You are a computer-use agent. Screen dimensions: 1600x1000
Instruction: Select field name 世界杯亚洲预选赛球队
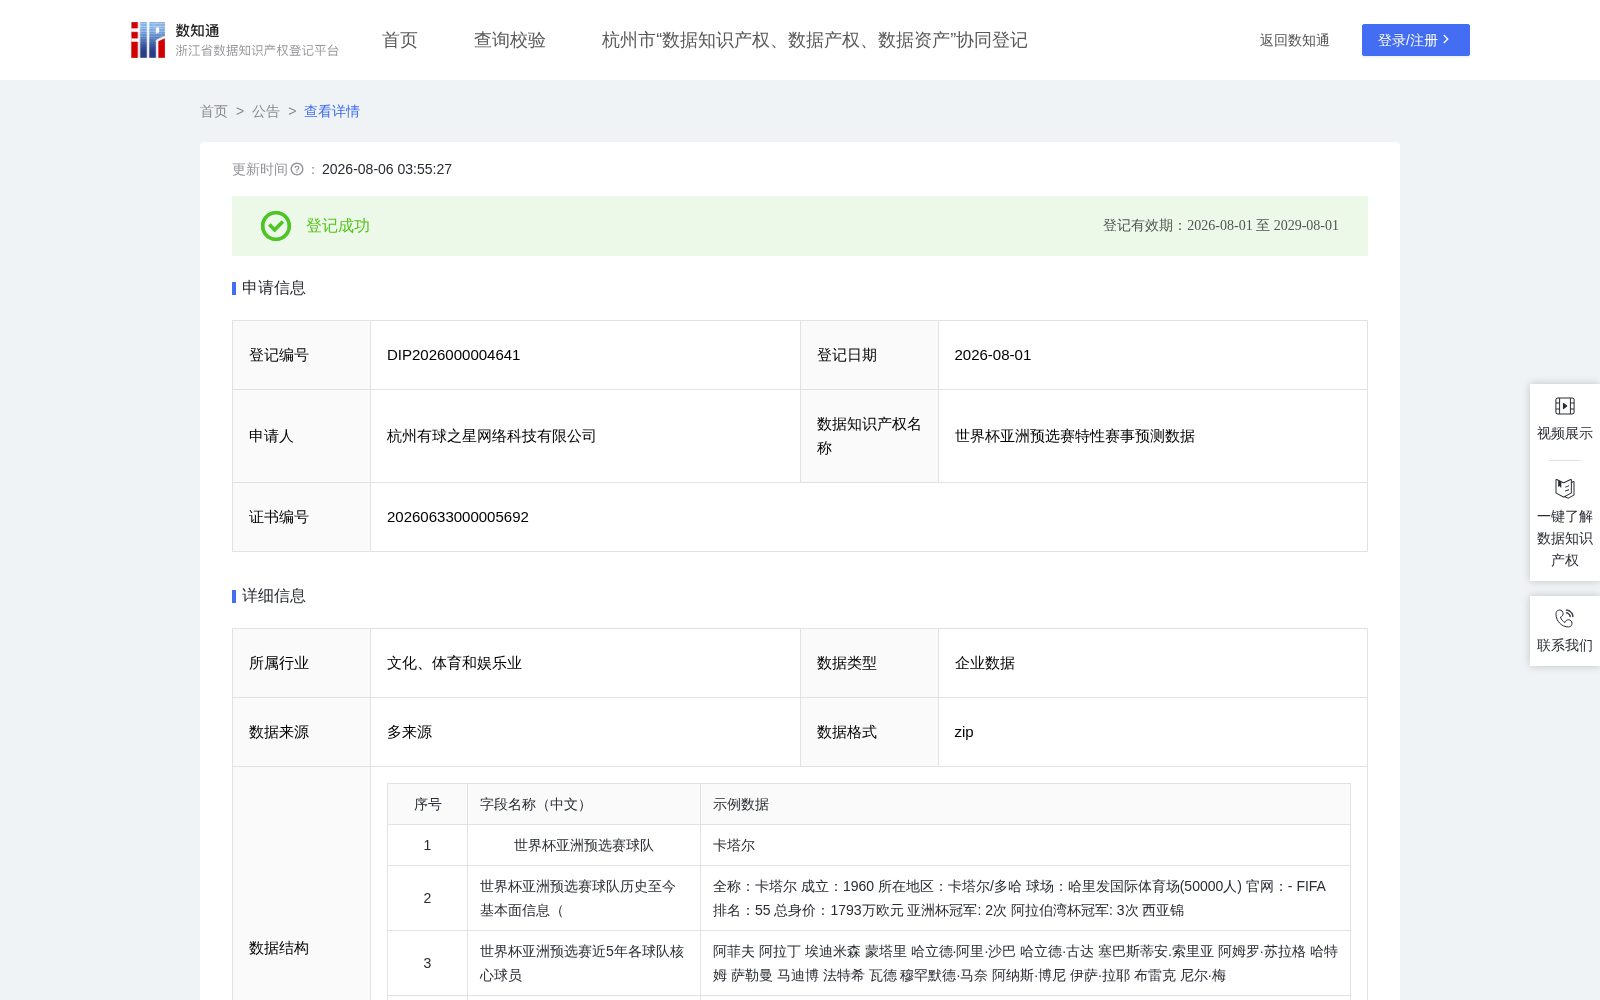click(x=584, y=845)
